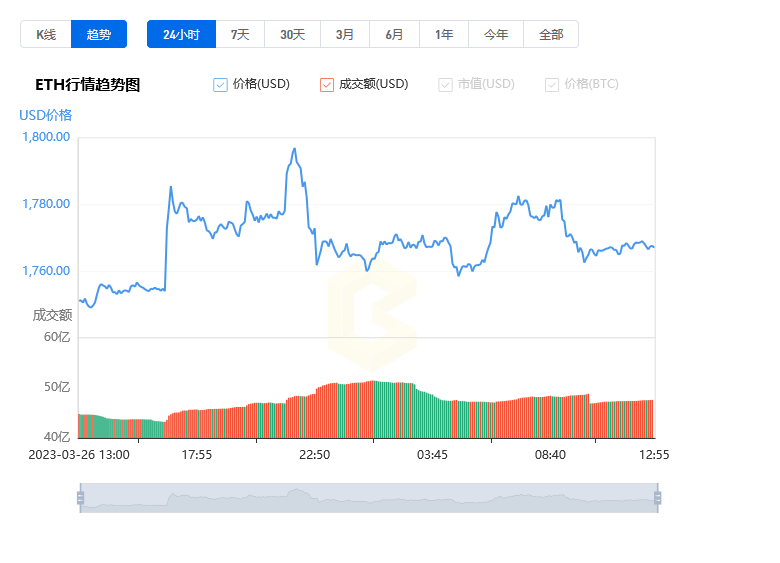Screen dimensions: 780x563
Task: Click the 08:40 time axis marker
Action: pos(550,454)
